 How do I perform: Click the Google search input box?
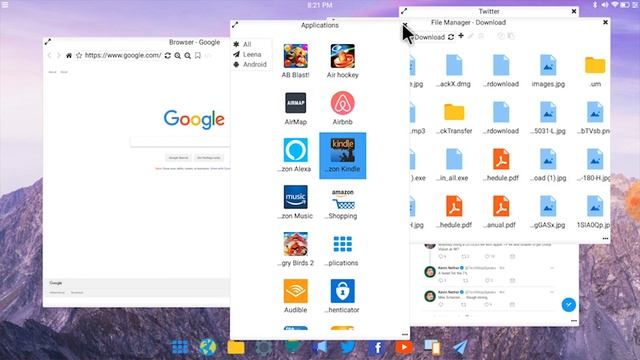point(180,142)
